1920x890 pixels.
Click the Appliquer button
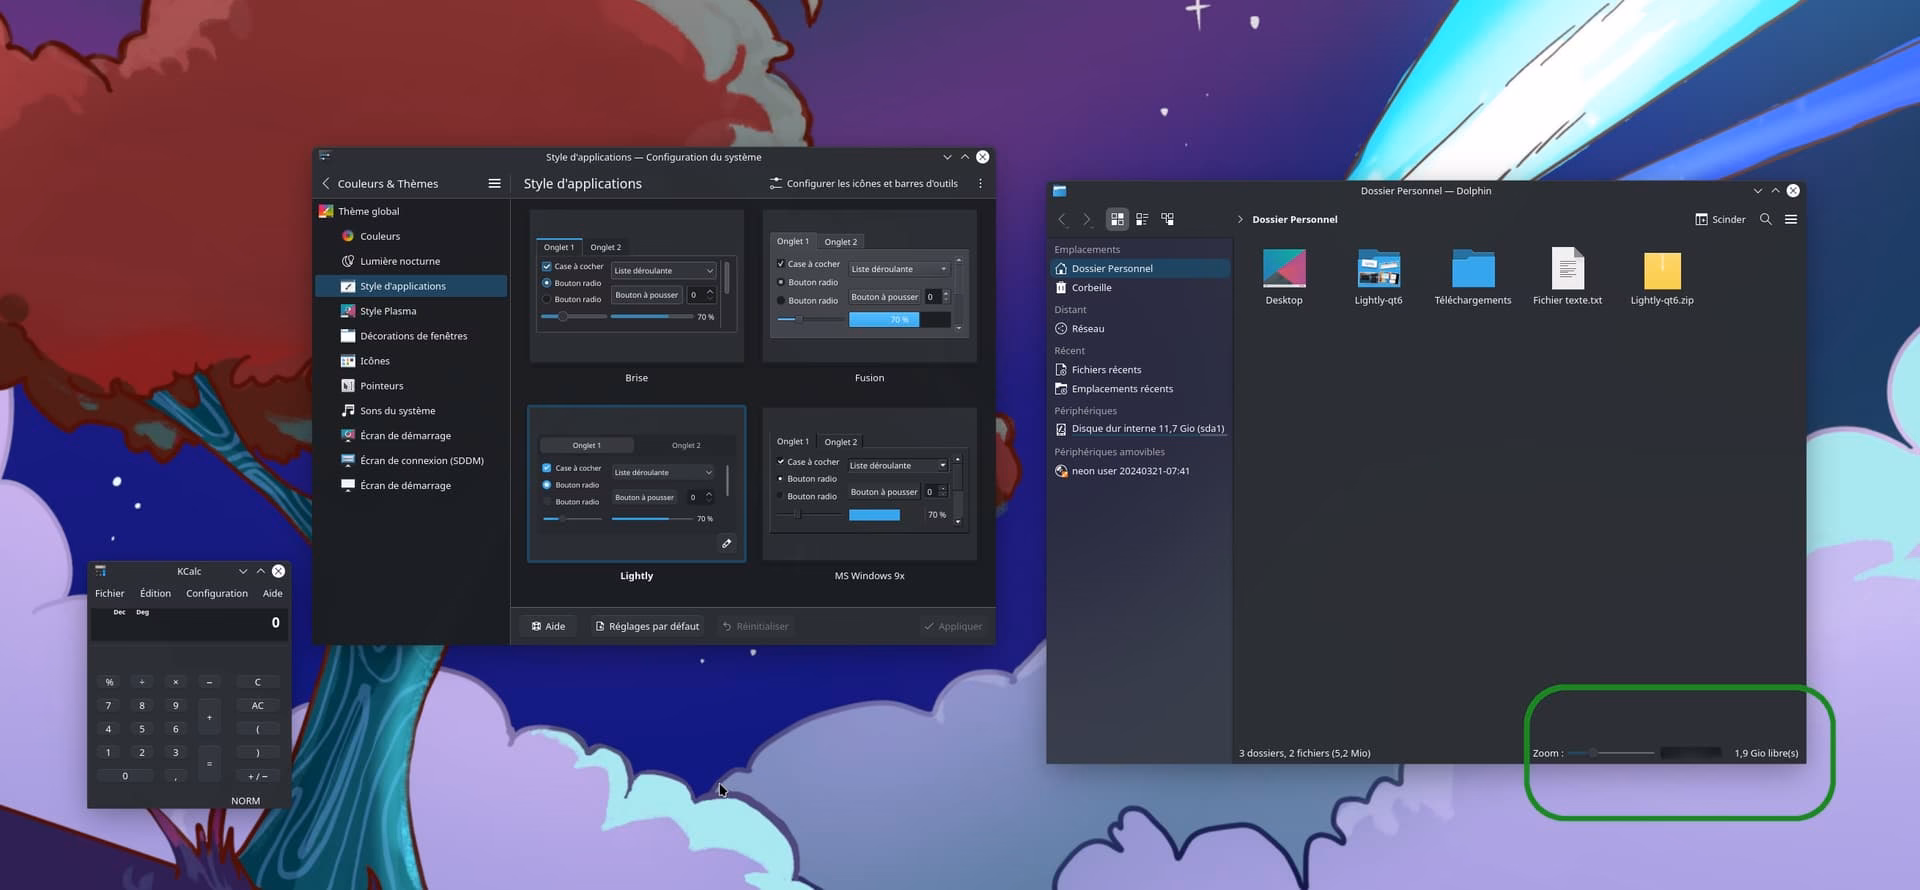953,627
